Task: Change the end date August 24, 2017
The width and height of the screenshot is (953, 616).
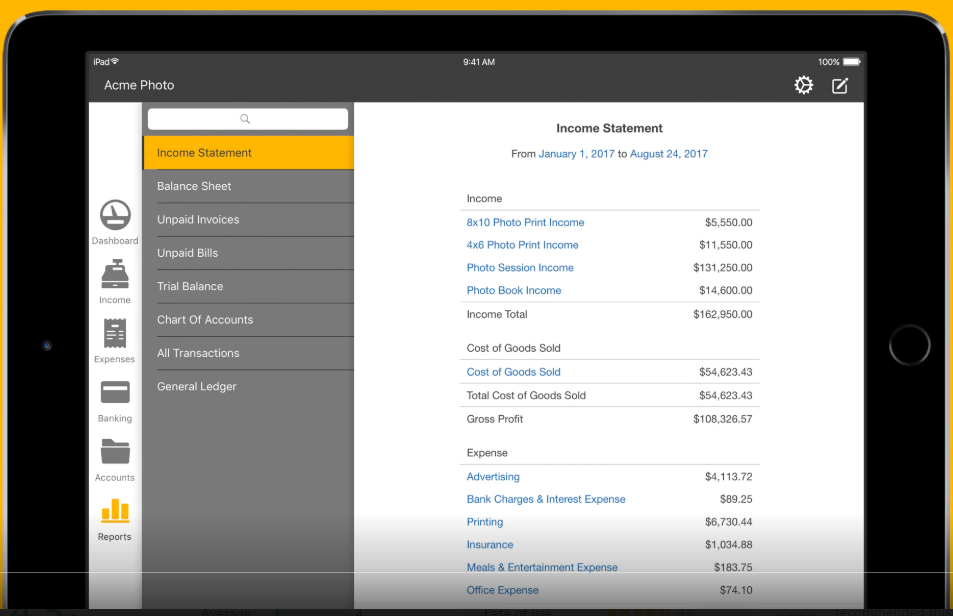Action: pyautogui.click(x=669, y=155)
